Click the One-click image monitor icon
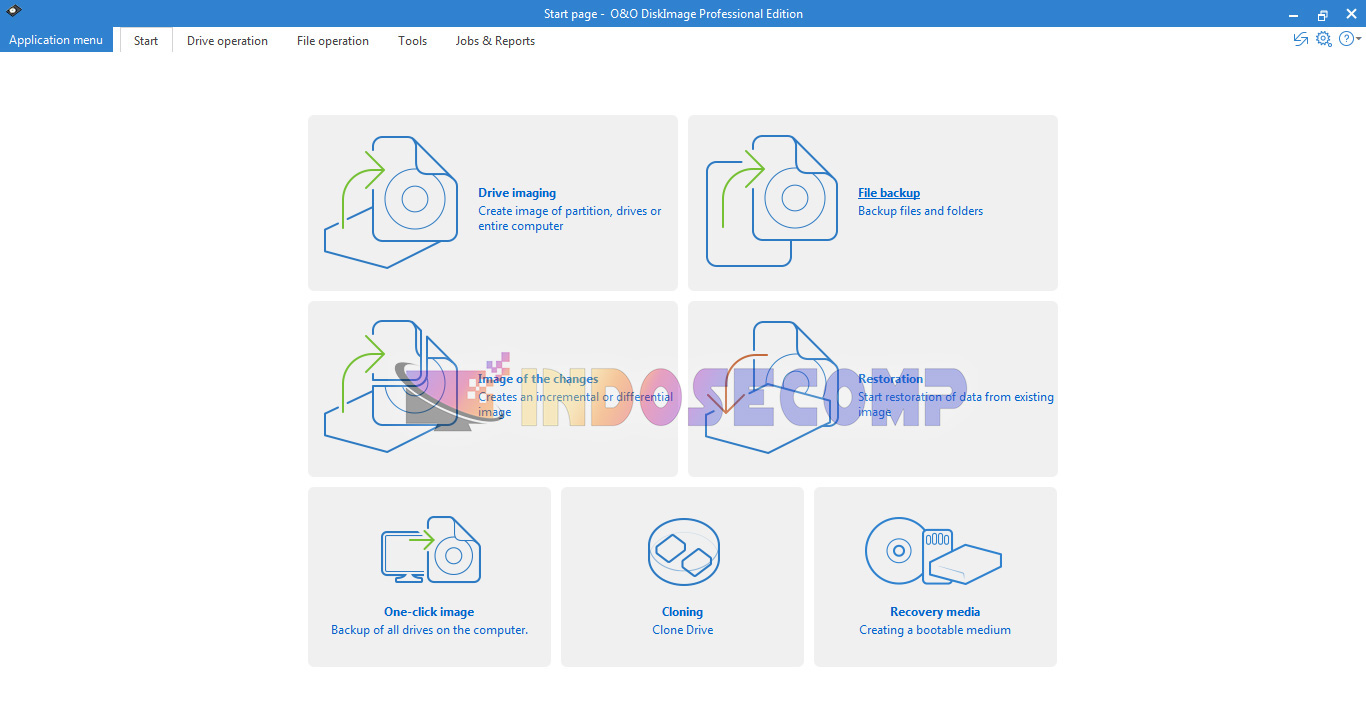 pyautogui.click(x=430, y=550)
